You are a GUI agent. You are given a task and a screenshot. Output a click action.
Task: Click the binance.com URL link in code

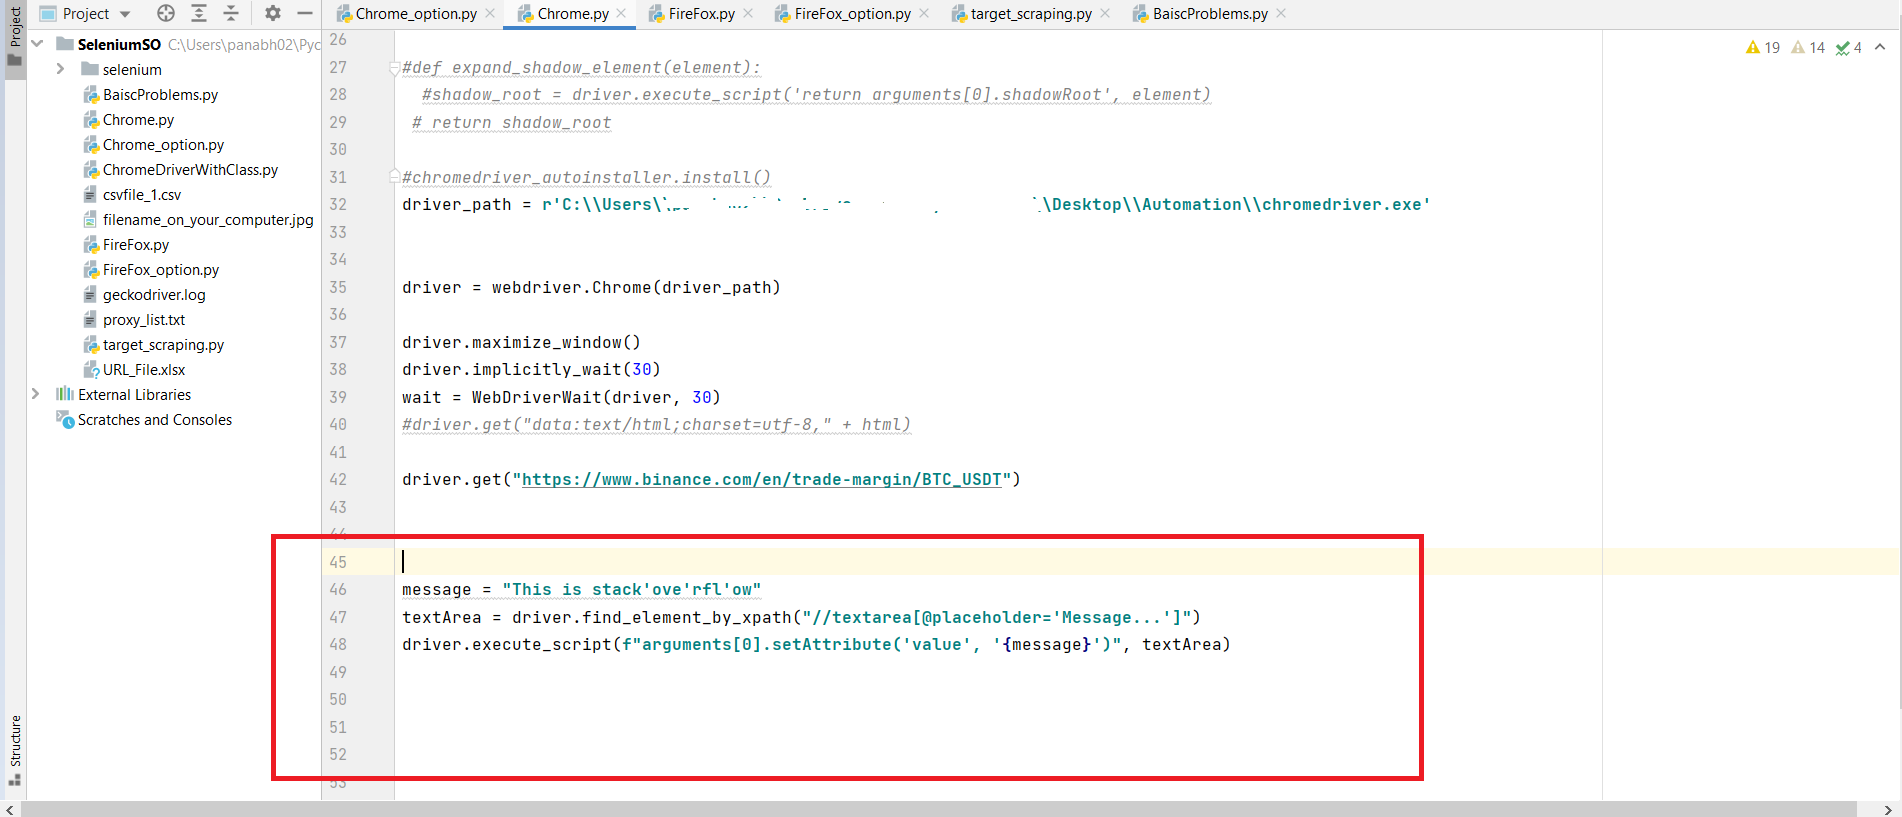click(x=762, y=479)
